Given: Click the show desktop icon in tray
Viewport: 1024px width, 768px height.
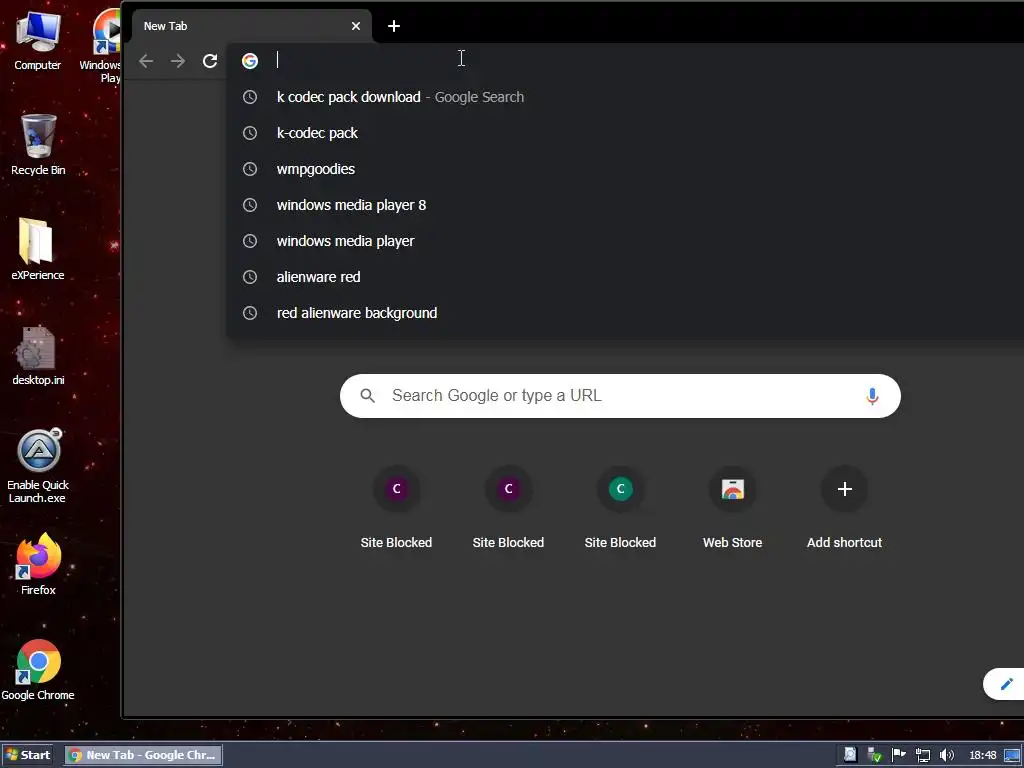Looking at the screenshot, I should 1012,756.
